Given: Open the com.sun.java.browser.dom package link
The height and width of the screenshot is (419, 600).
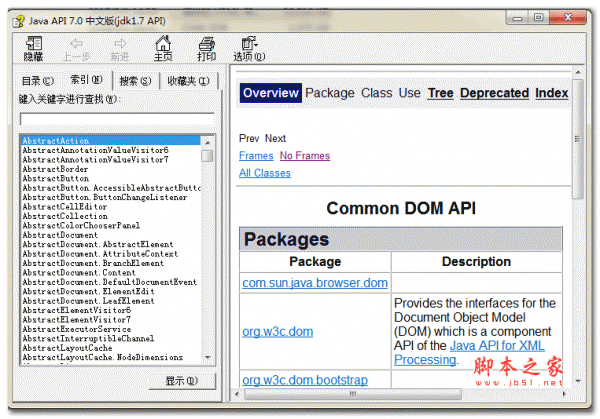Looking at the screenshot, I should tap(315, 283).
